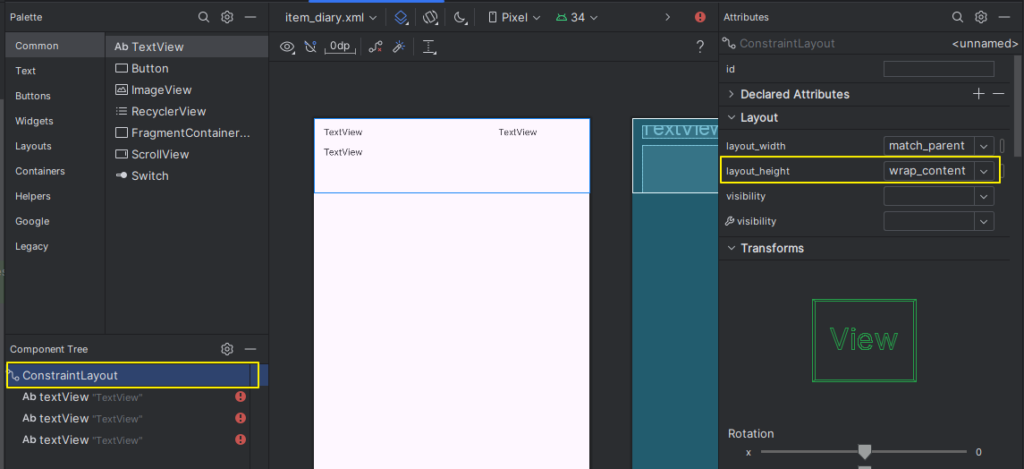The image size is (1024, 469).
Task: Expand the toolbar overflow arrow
Action: pyautogui.click(x=667, y=17)
